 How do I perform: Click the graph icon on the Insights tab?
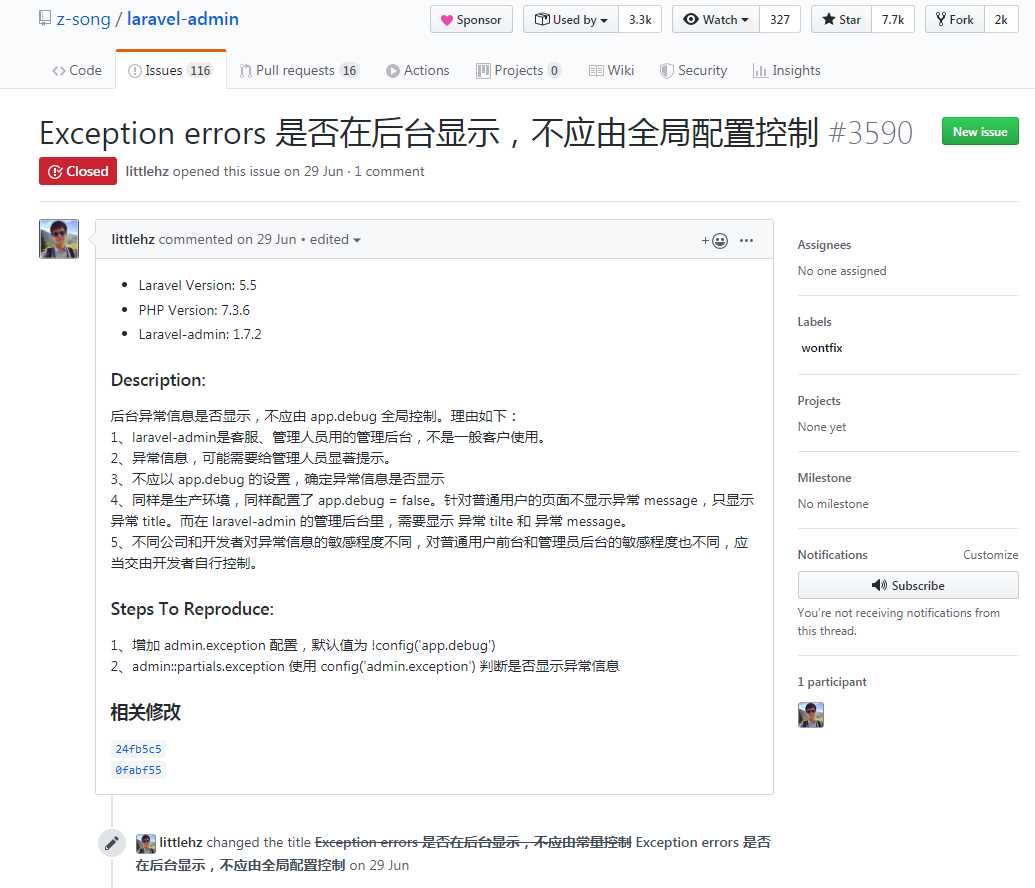[x=760, y=71]
